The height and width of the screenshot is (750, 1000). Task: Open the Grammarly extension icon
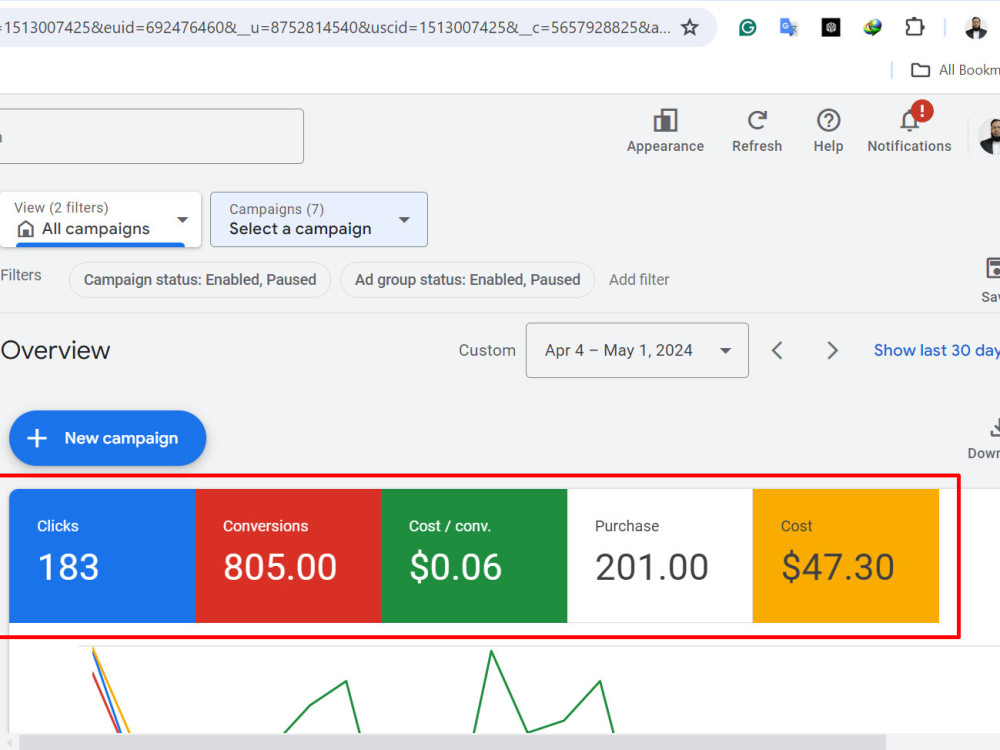click(747, 27)
